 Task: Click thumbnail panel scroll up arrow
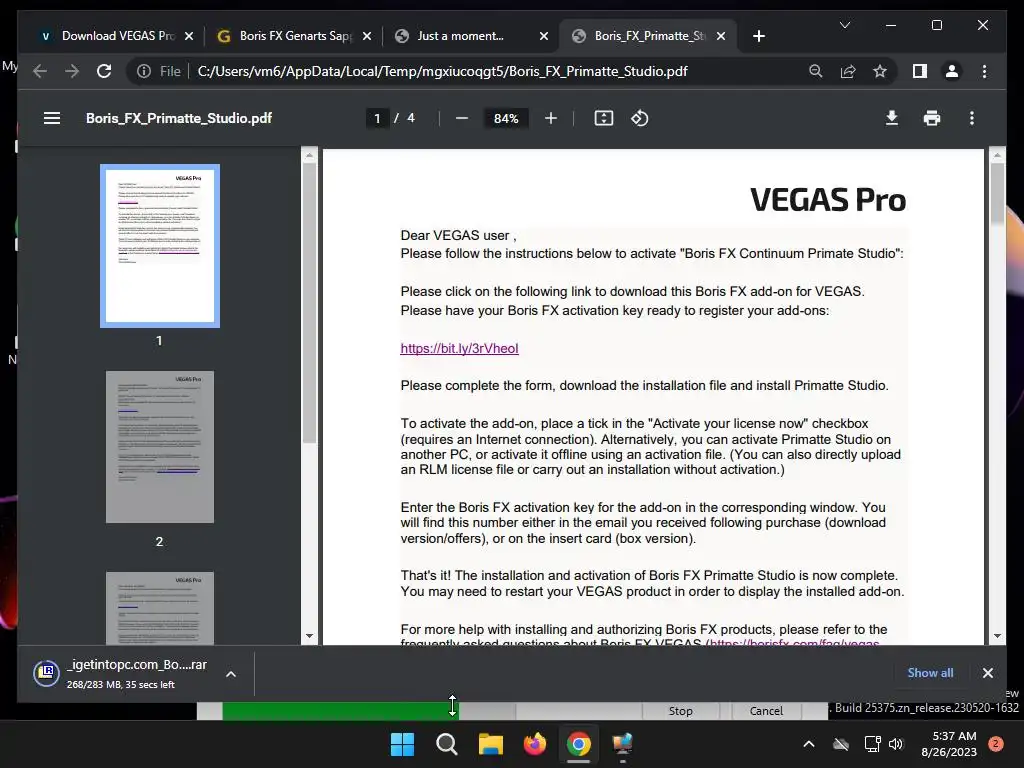click(309, 155)
